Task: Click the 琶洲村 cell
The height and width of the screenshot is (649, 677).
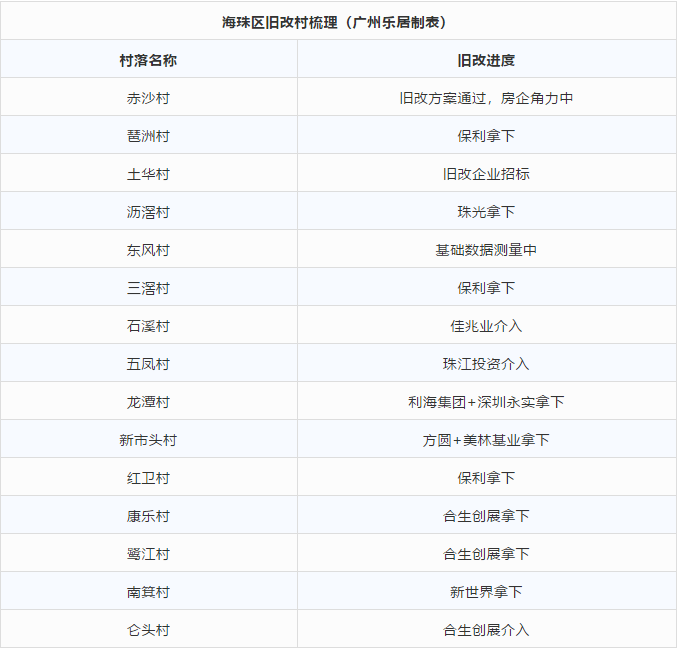Action: [148, 136]
